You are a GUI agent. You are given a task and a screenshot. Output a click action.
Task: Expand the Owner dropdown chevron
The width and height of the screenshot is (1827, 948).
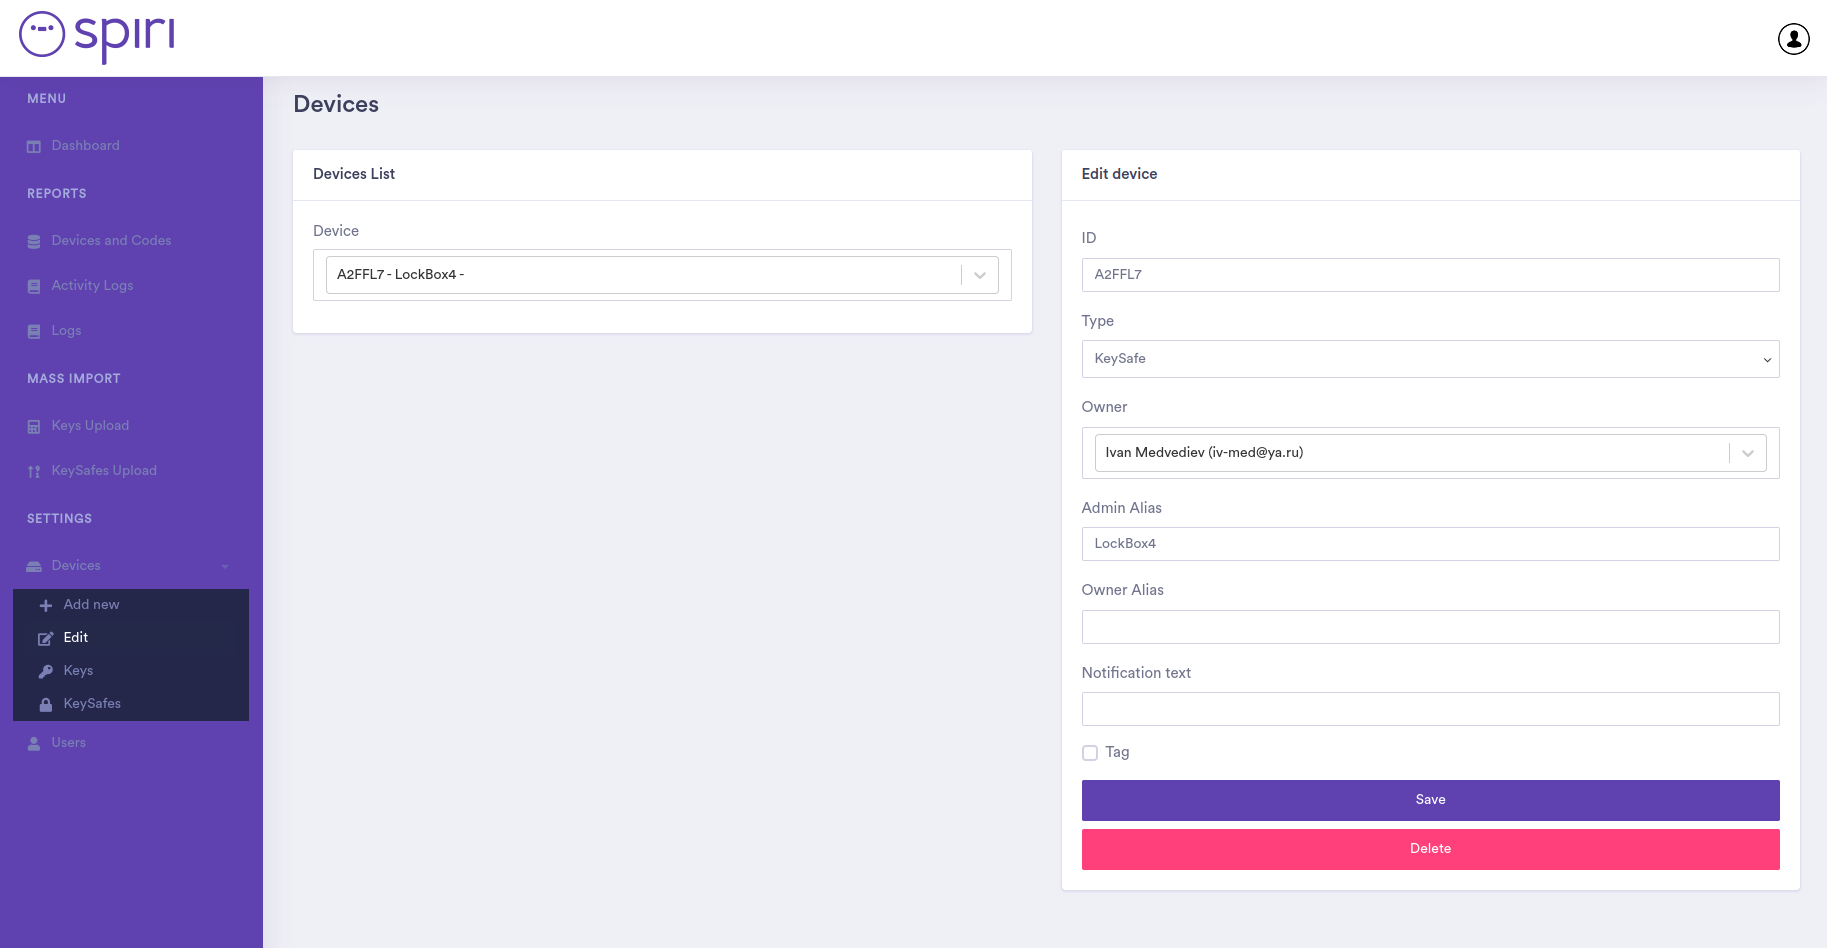(1747, 453)
